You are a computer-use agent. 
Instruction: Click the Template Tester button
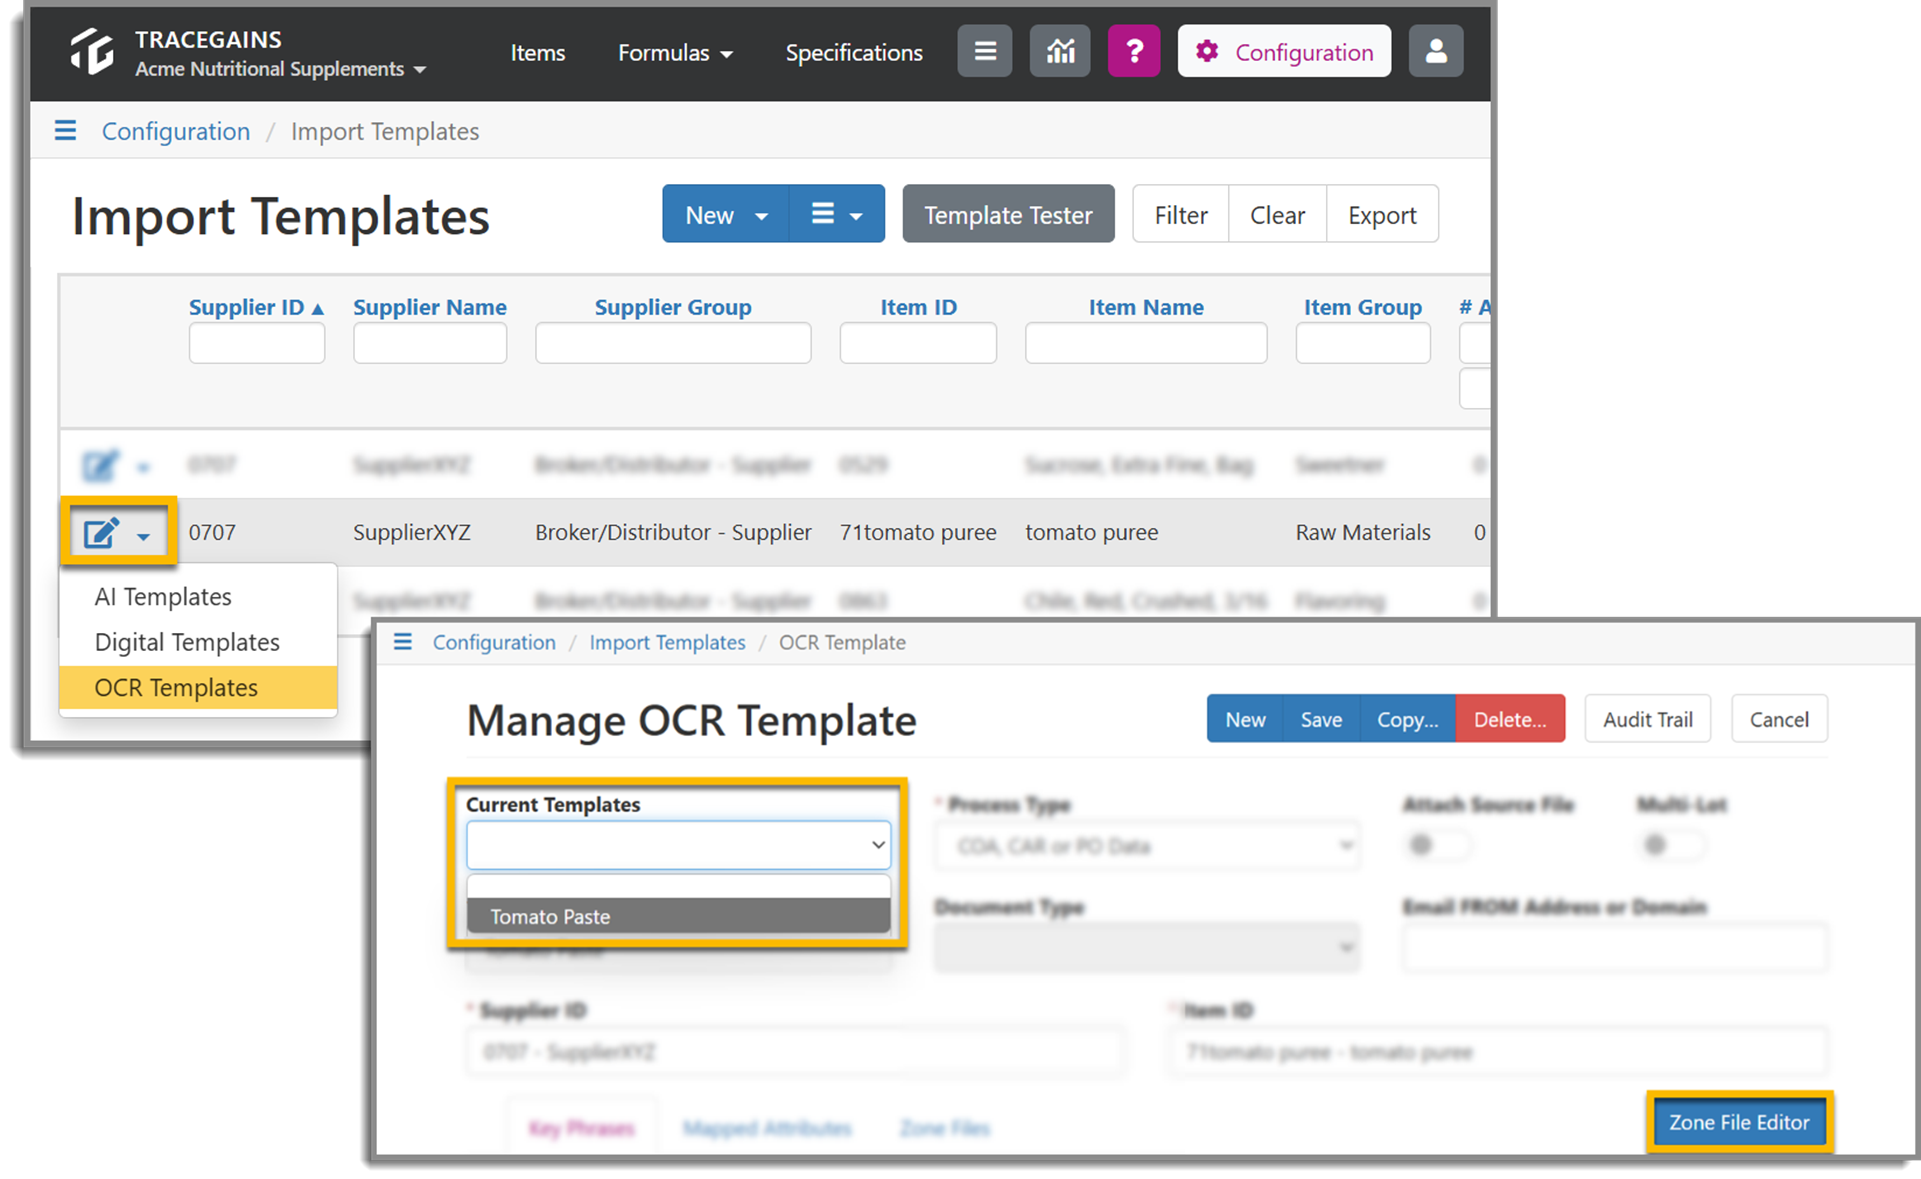(1008, 214)
